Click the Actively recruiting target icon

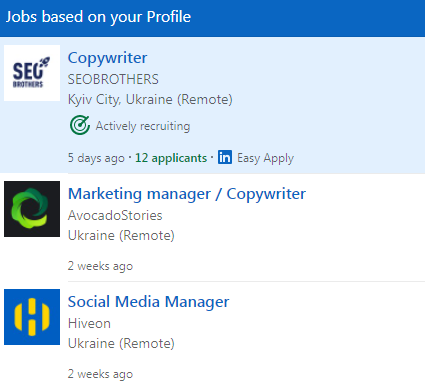click(80, 125)
